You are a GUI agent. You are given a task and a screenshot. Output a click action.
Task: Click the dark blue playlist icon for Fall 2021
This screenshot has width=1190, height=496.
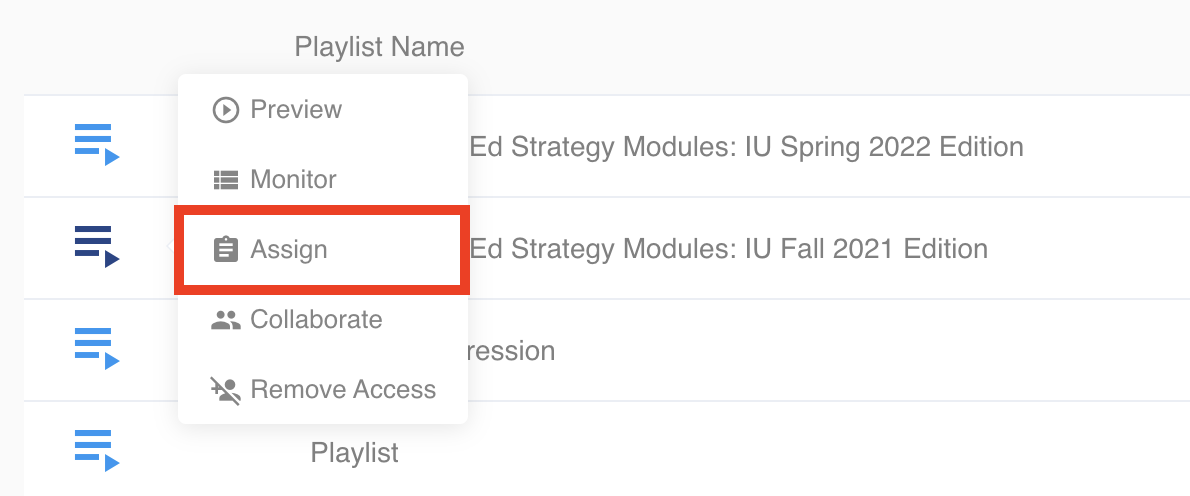click(97, 246)
